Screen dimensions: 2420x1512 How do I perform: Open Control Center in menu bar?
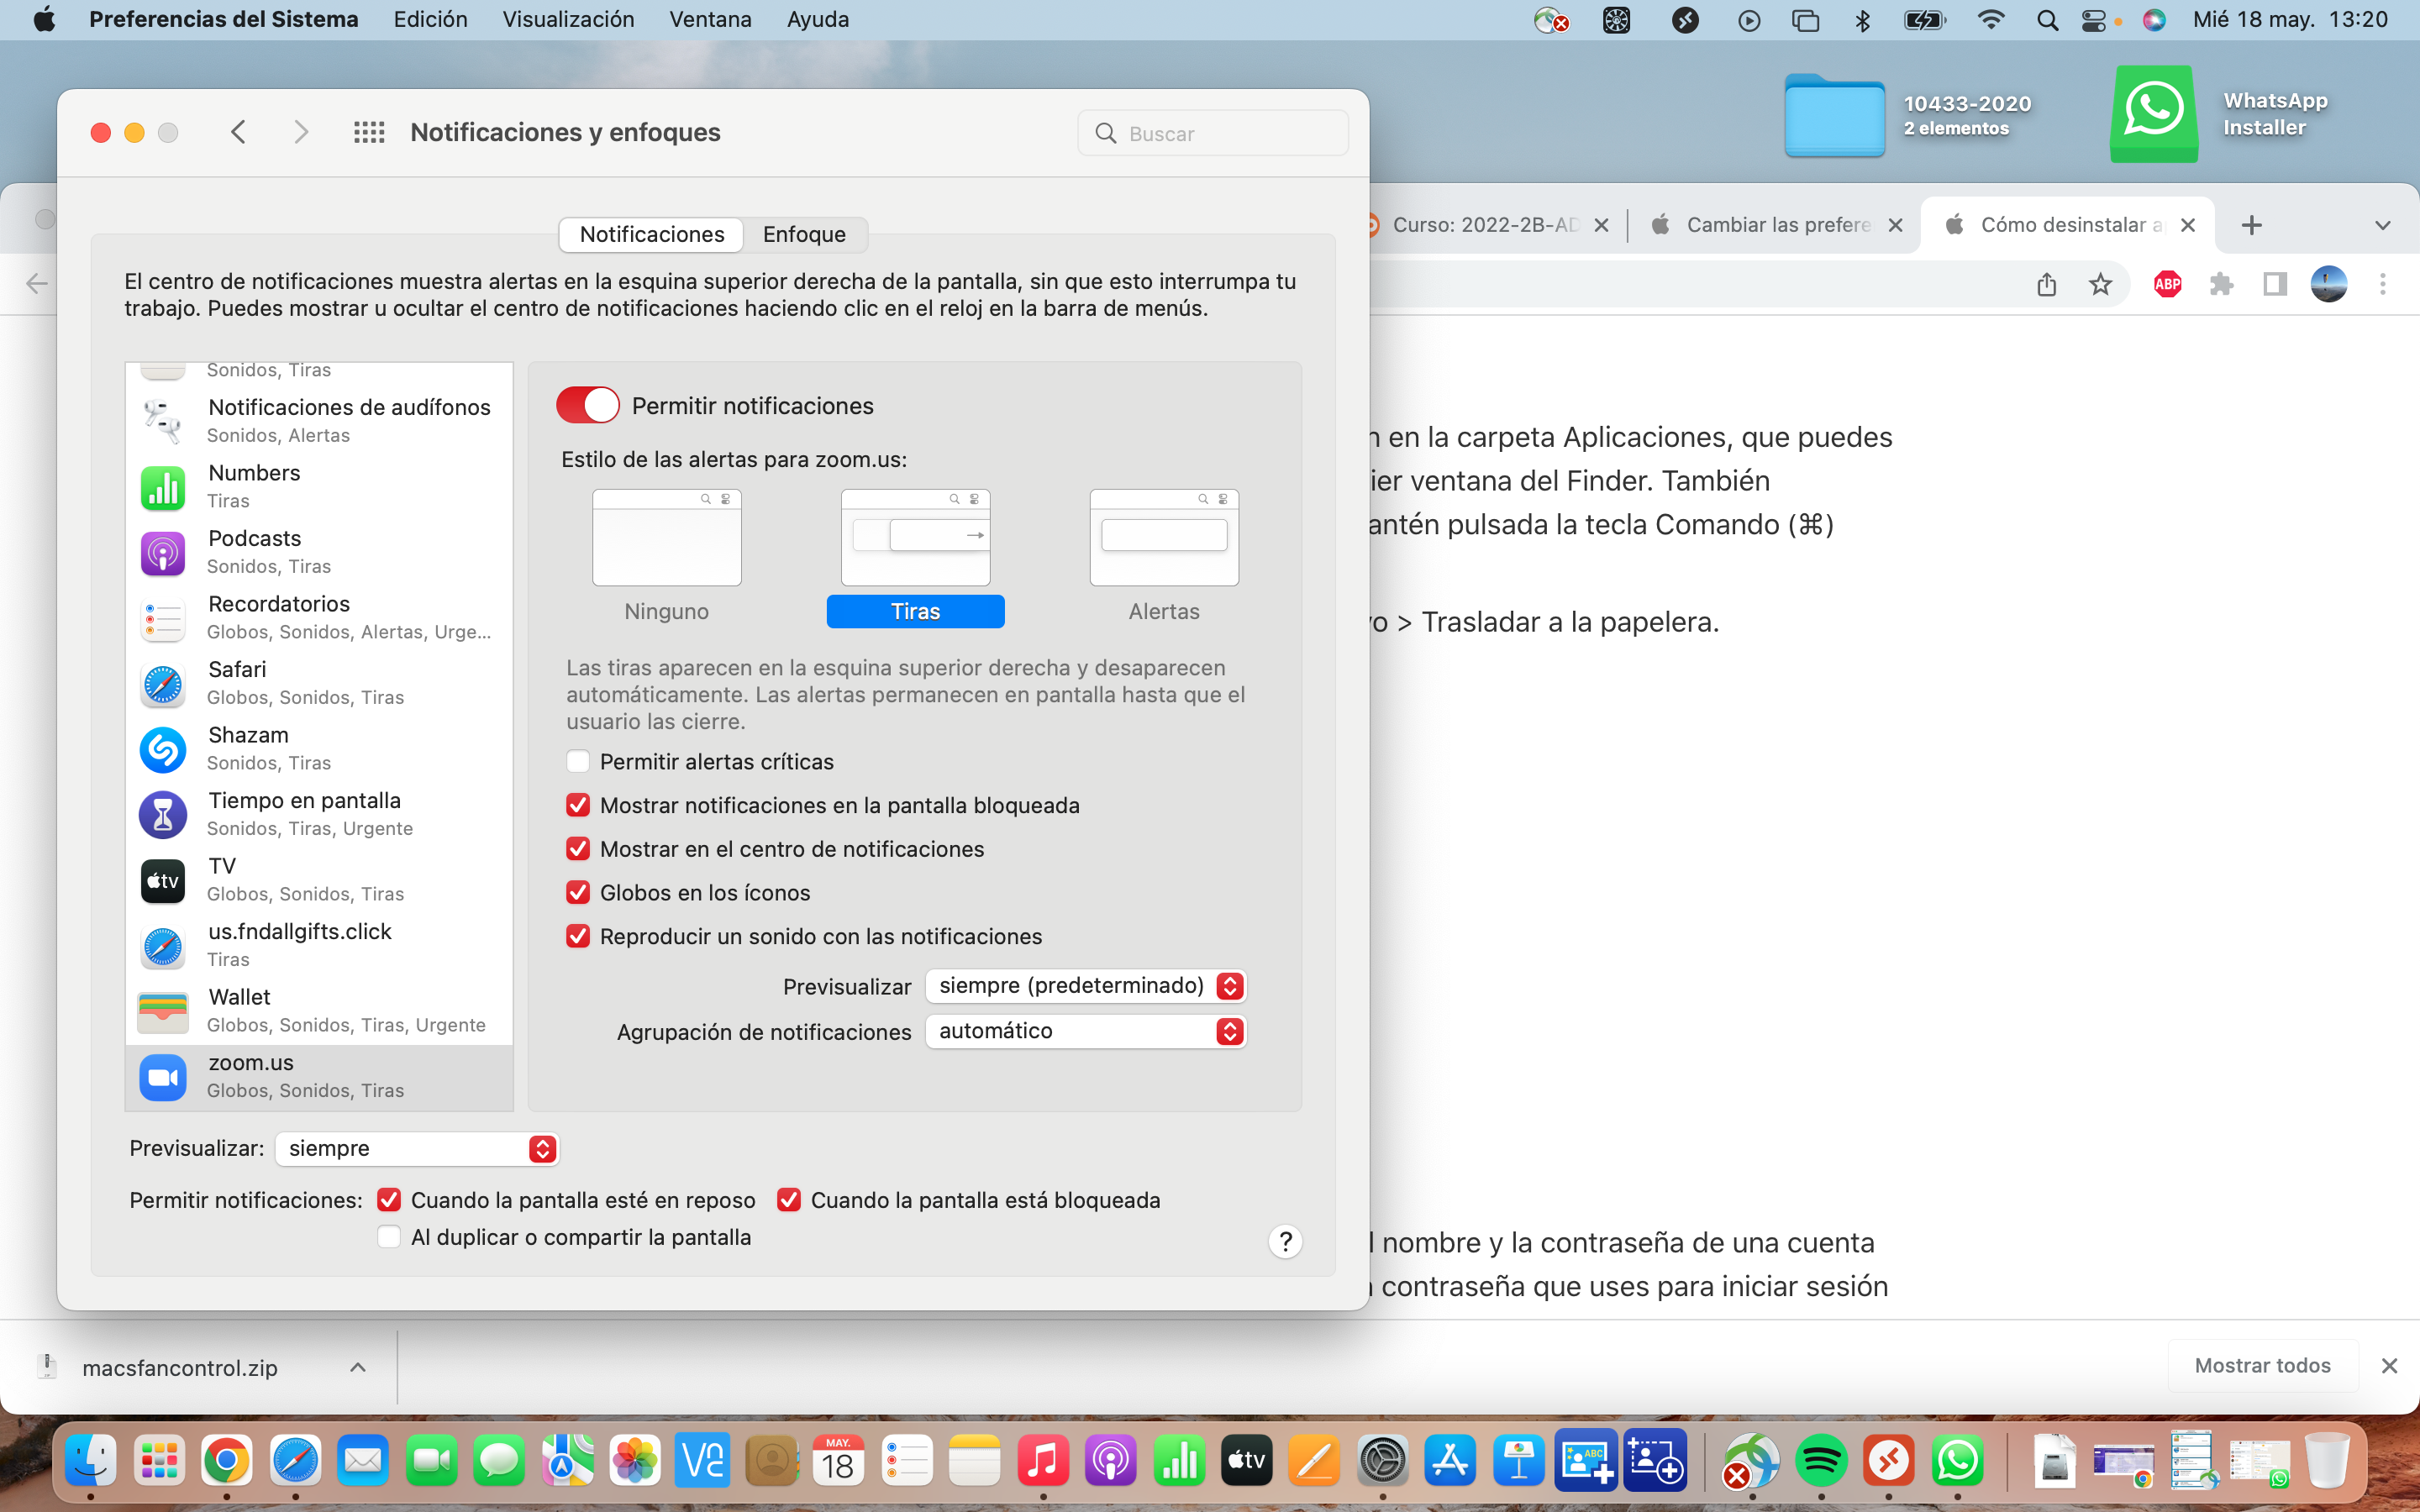(x=2093, y=20)
